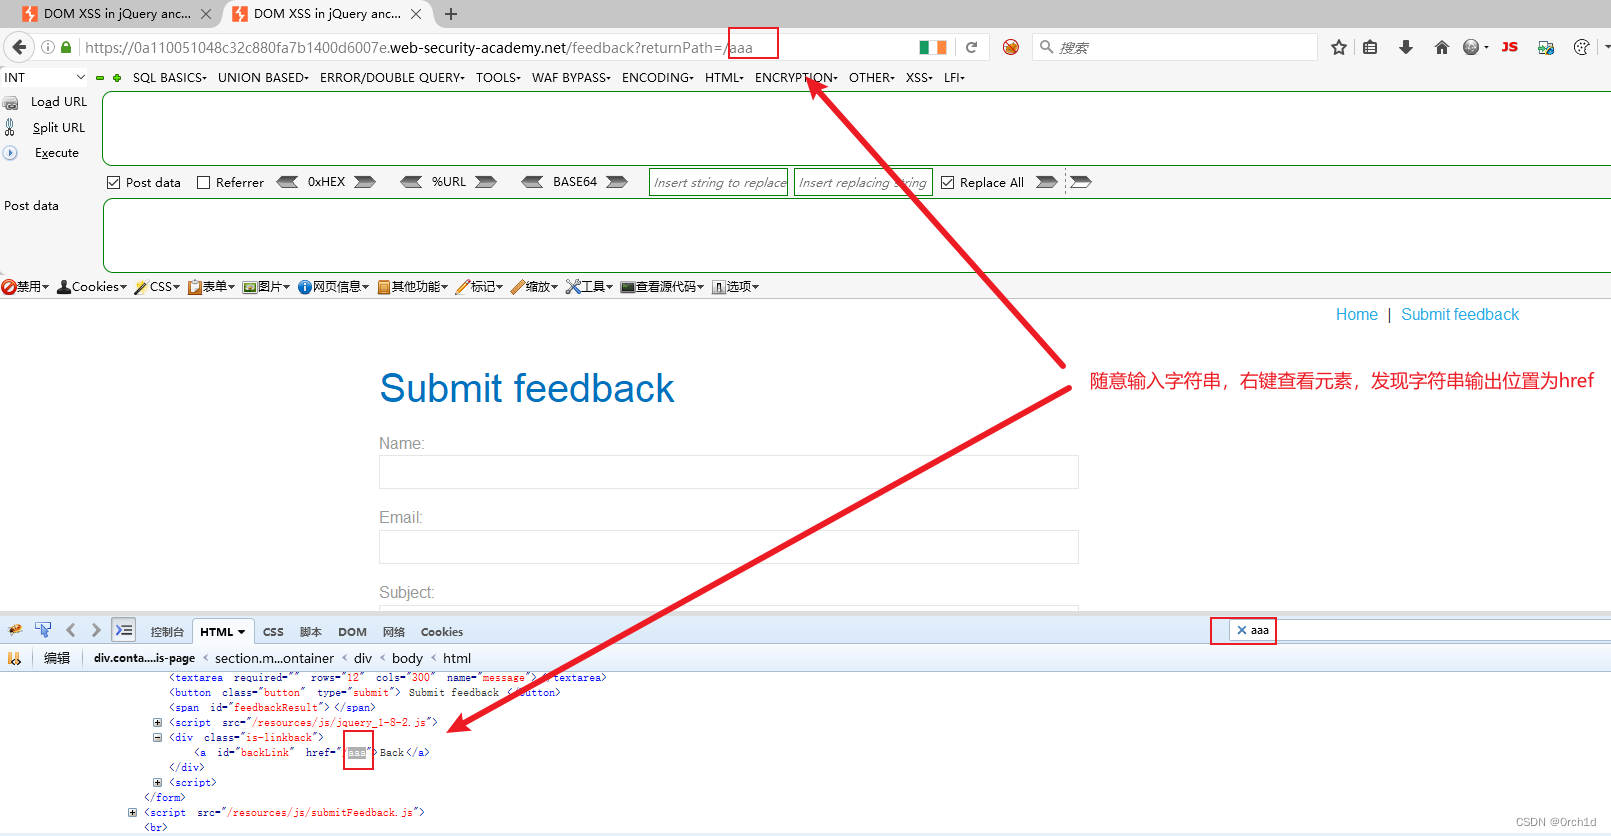Open a new browser tab
1611x836 pixels.
coord(451,14)
